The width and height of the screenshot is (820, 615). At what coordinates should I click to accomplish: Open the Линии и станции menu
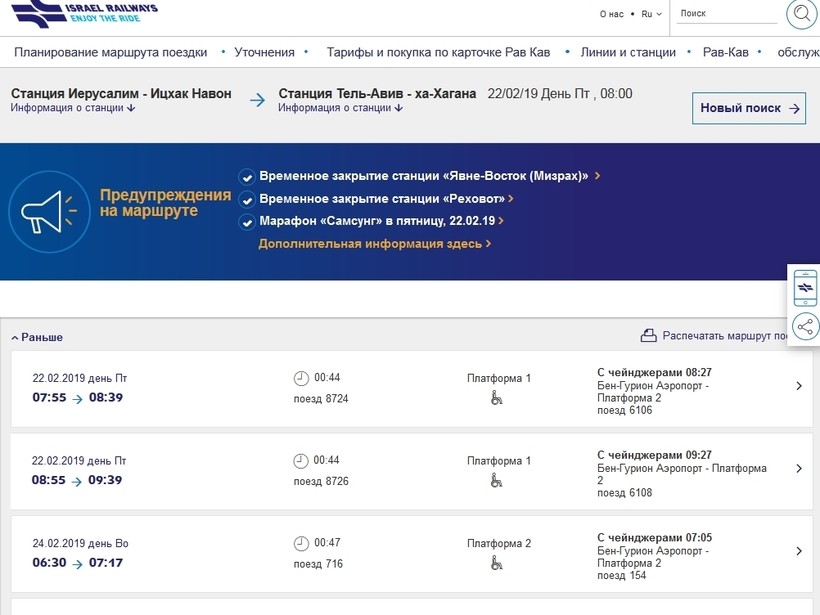coord(628,52)
